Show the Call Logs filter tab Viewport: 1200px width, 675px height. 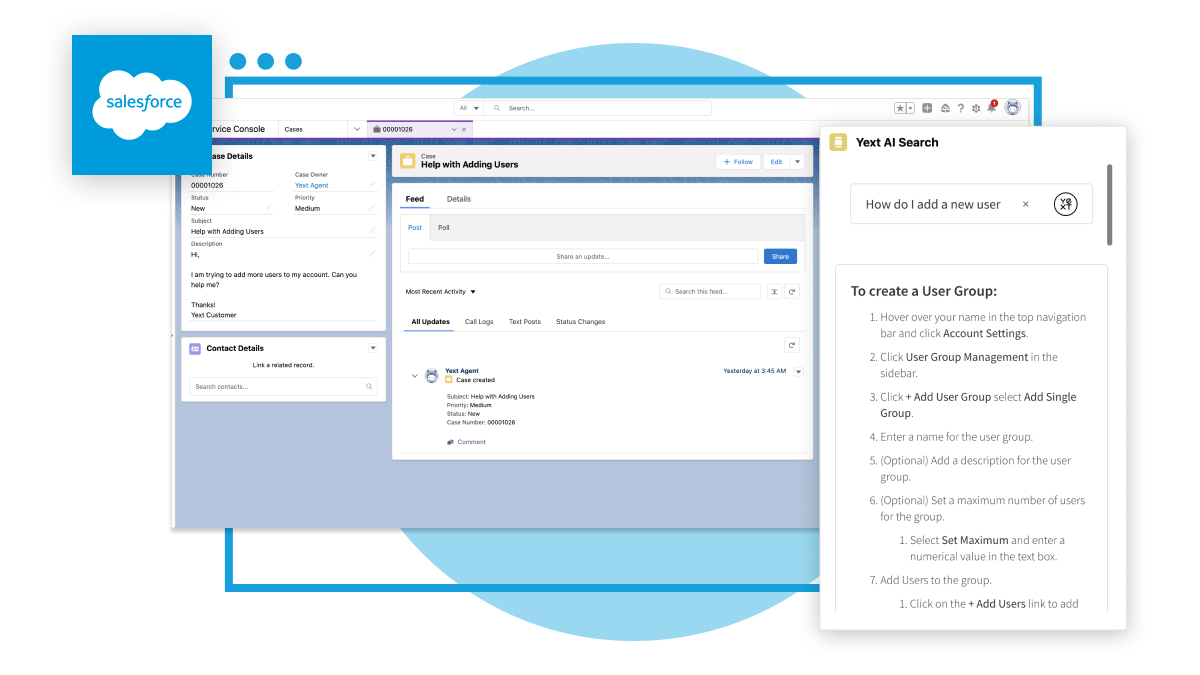coord(479,322)
